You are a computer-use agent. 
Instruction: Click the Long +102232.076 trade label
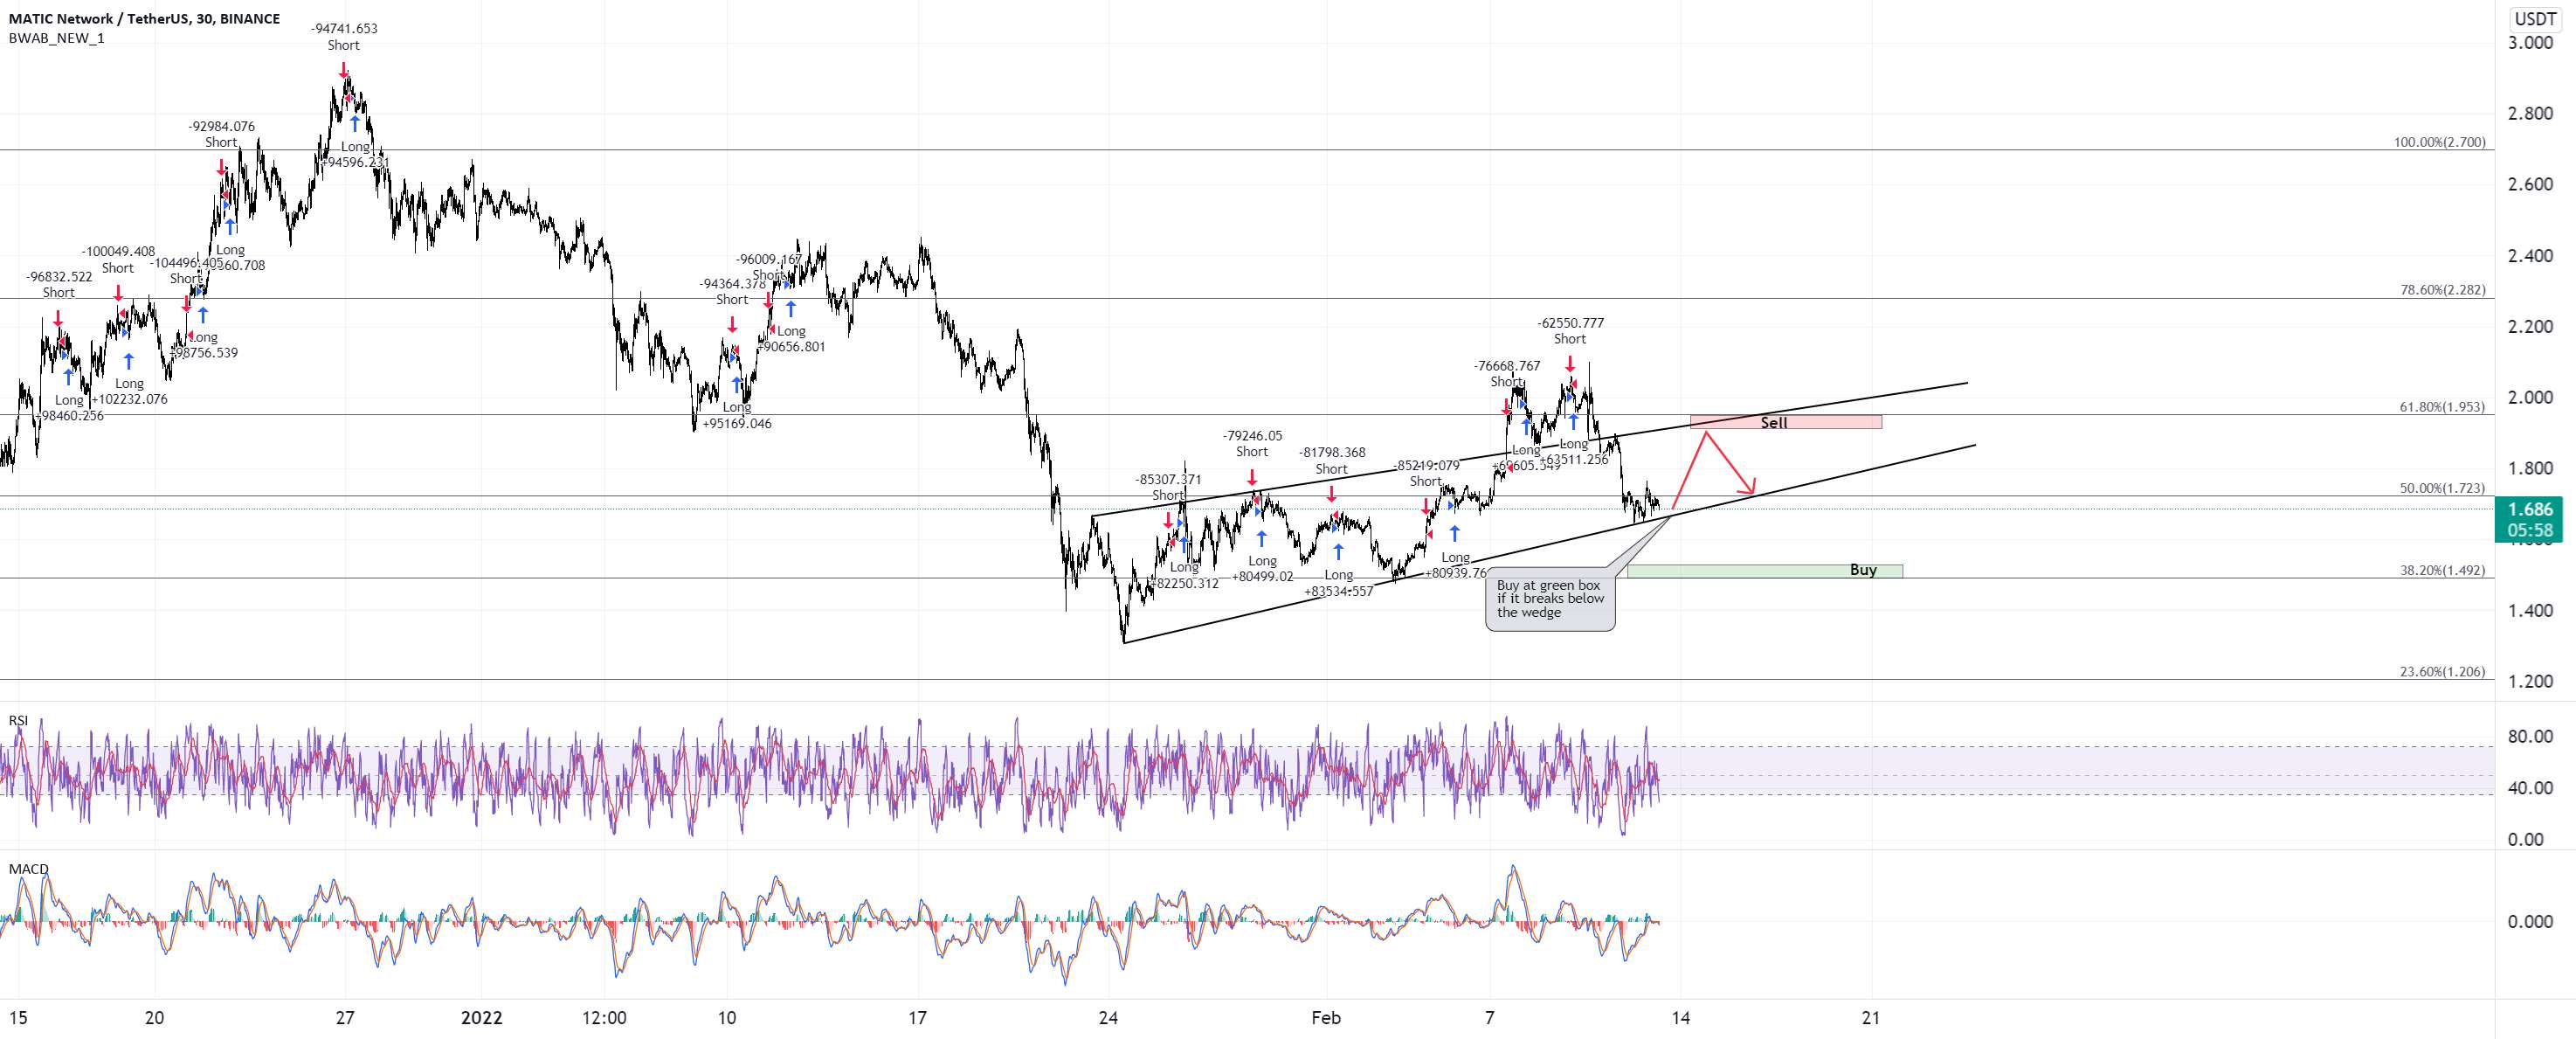[x=129, y=391]
